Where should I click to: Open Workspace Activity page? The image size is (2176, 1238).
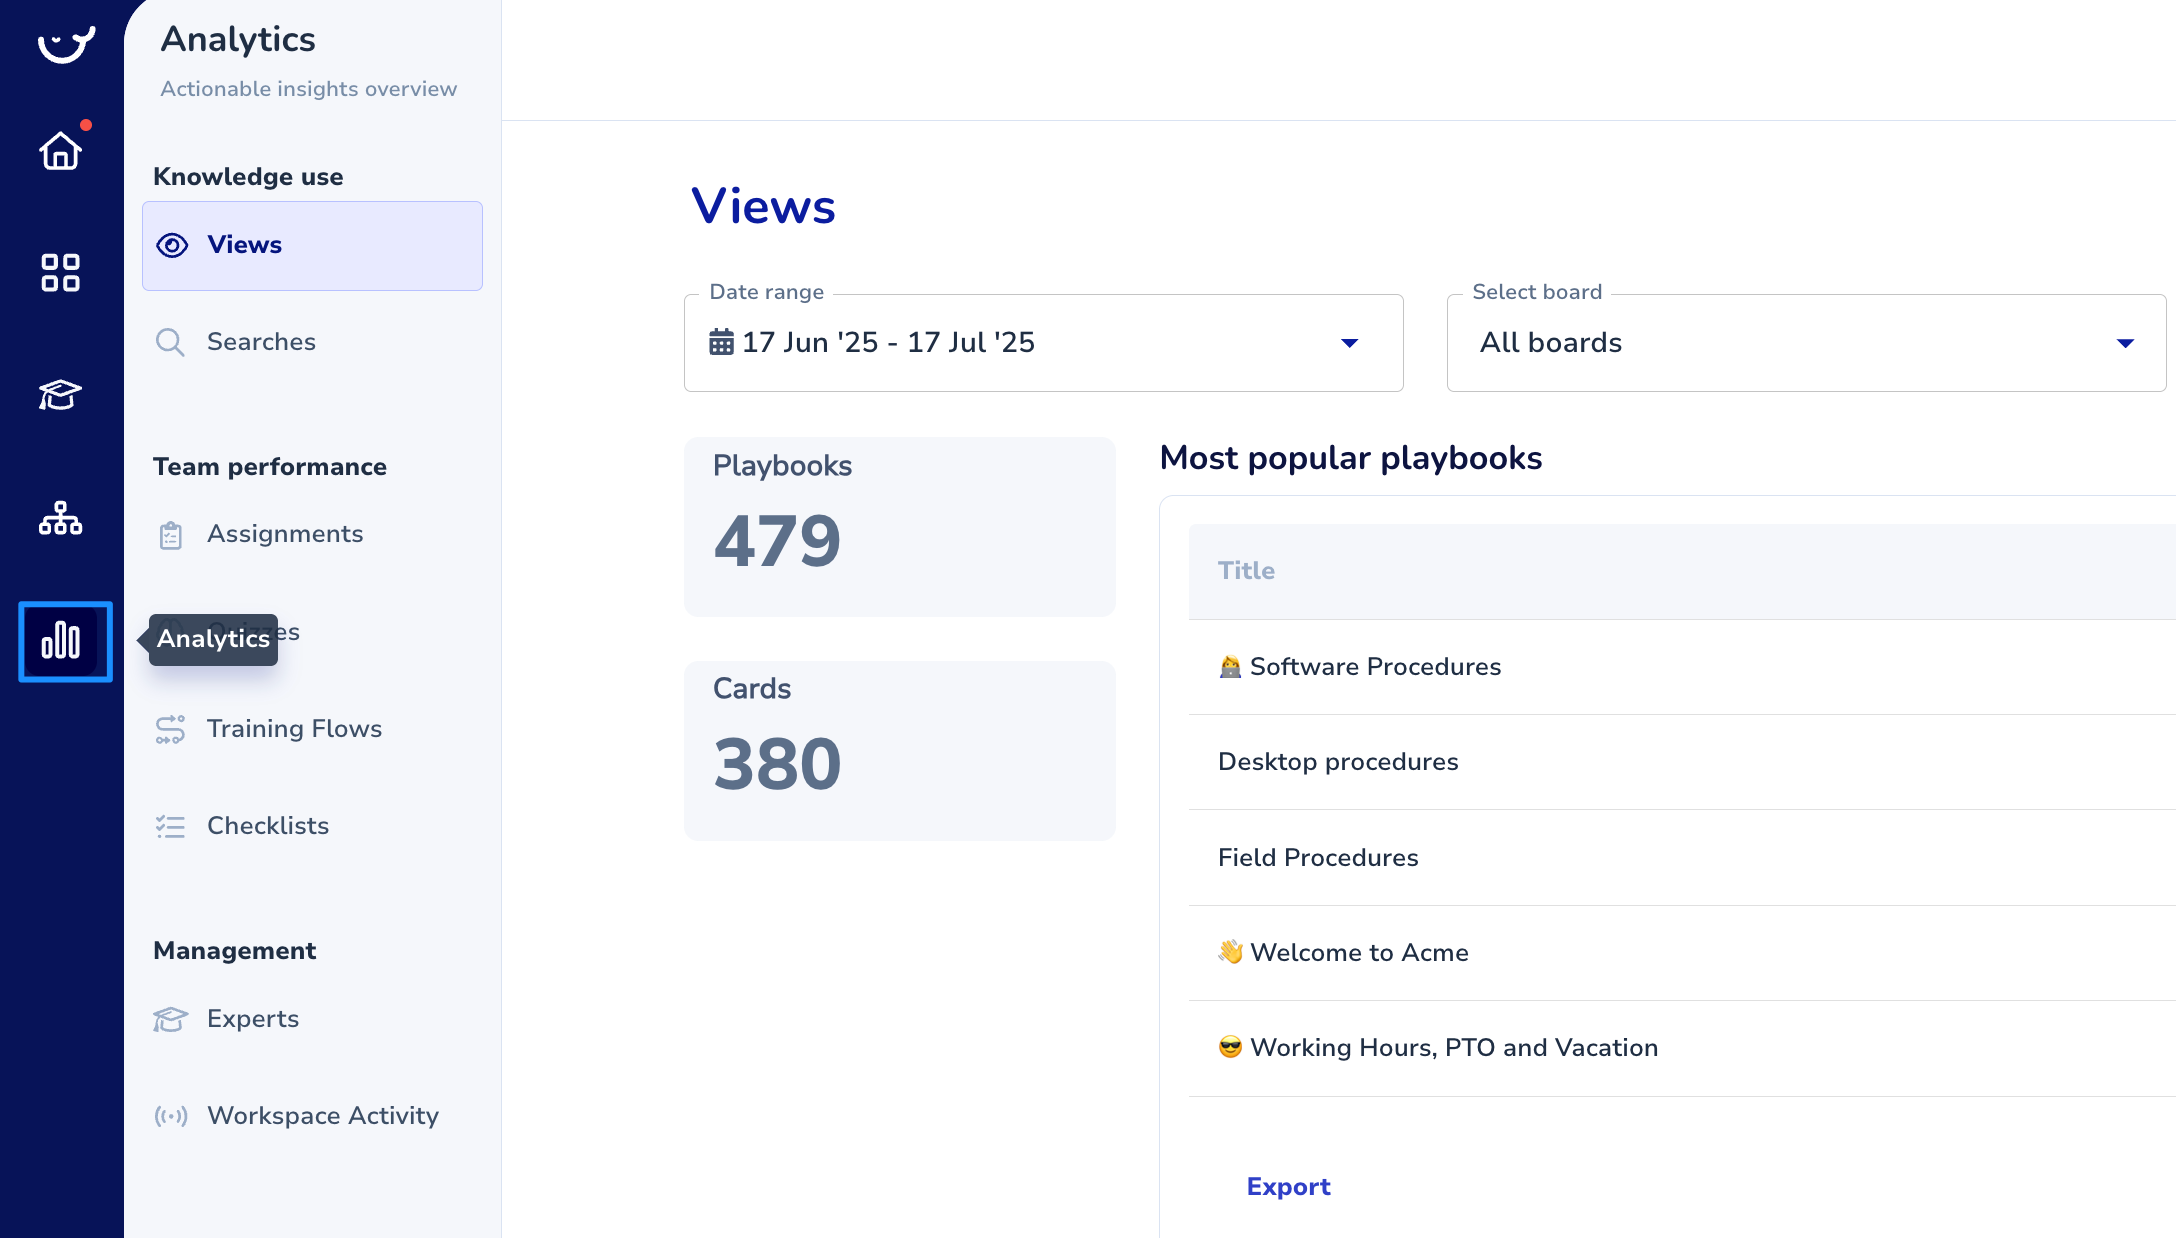click(322, 1116)
